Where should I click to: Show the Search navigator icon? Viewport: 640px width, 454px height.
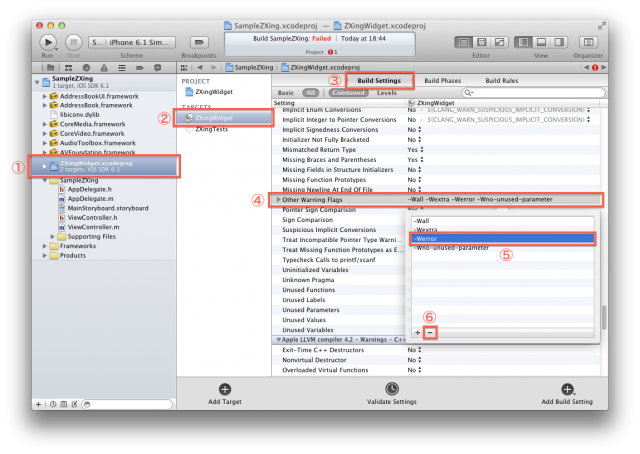[86, 68]
